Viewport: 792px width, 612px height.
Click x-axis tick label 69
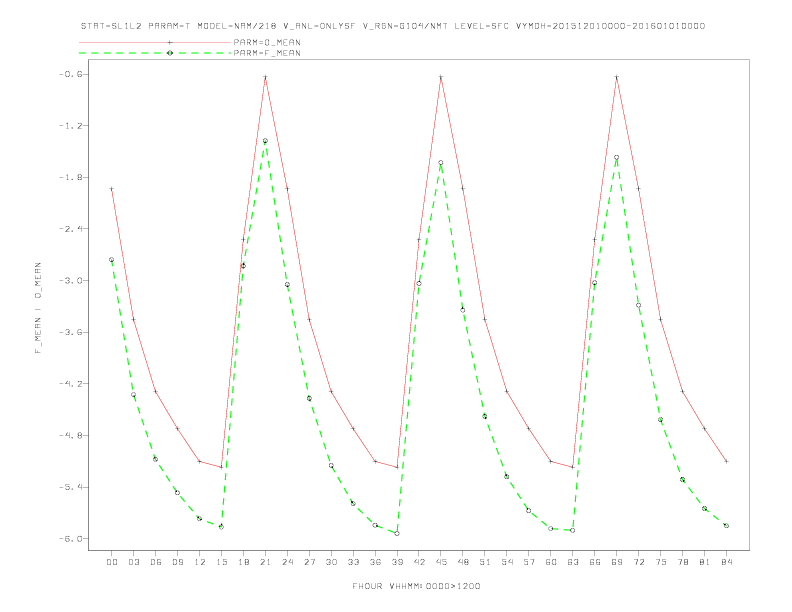[617, 562]
